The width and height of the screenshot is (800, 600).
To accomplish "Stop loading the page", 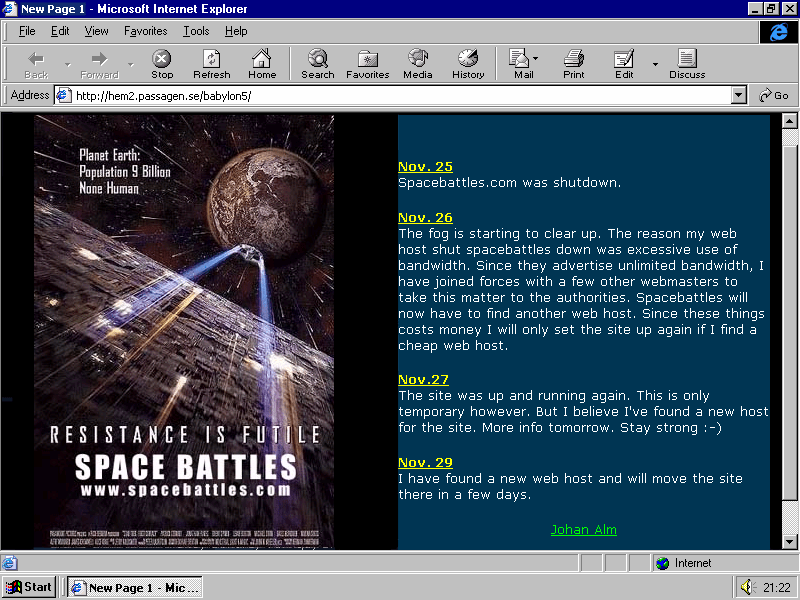I will click(x=162, y=64).
